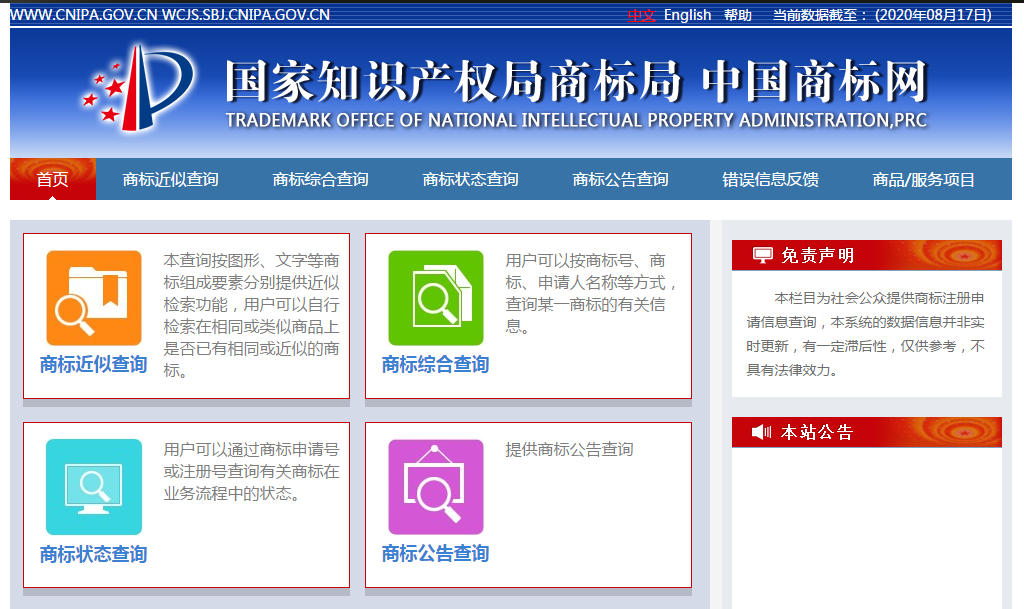Click the cyan 商标状态查询 monitor icon
Viewport: 1024px width, 609px height.
[x=93, y=487]
